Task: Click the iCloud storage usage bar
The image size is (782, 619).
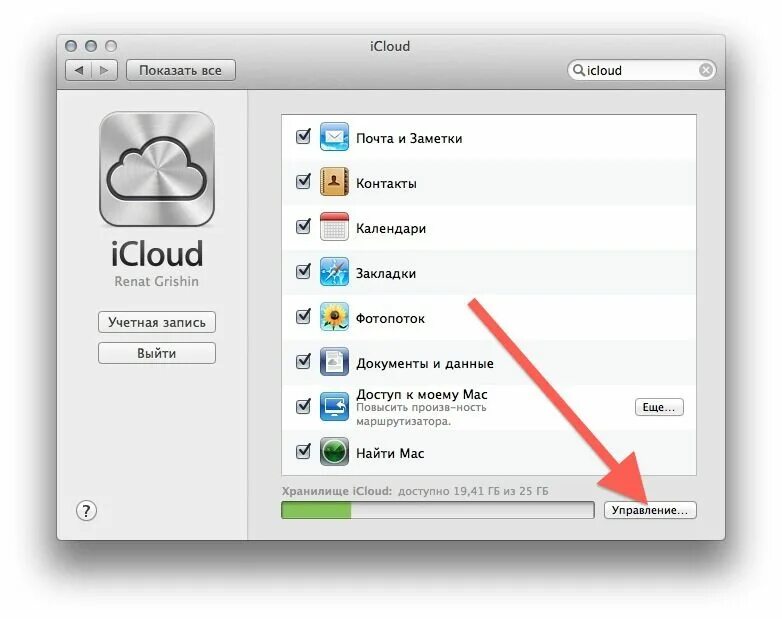Action: click(x=438, y=510)
